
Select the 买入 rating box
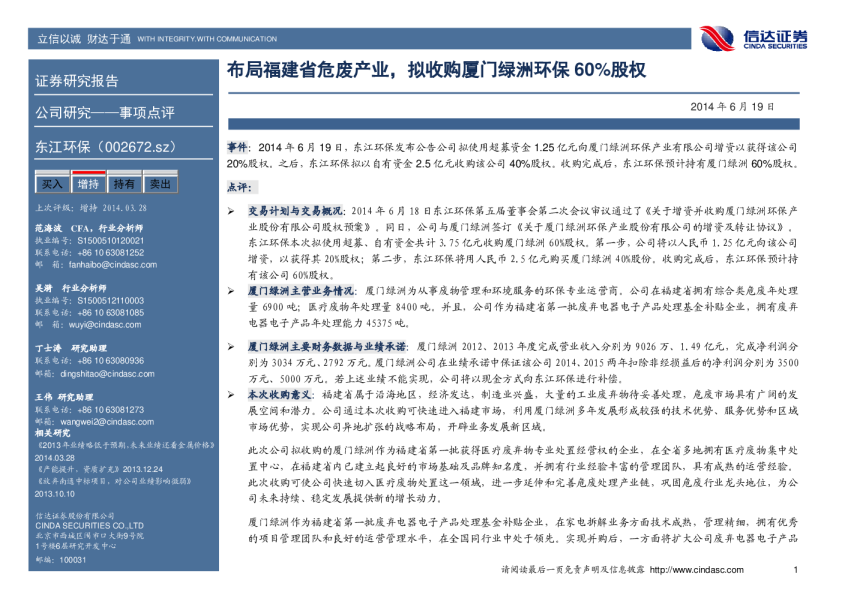pyautogui.click(x=52, y=184)
